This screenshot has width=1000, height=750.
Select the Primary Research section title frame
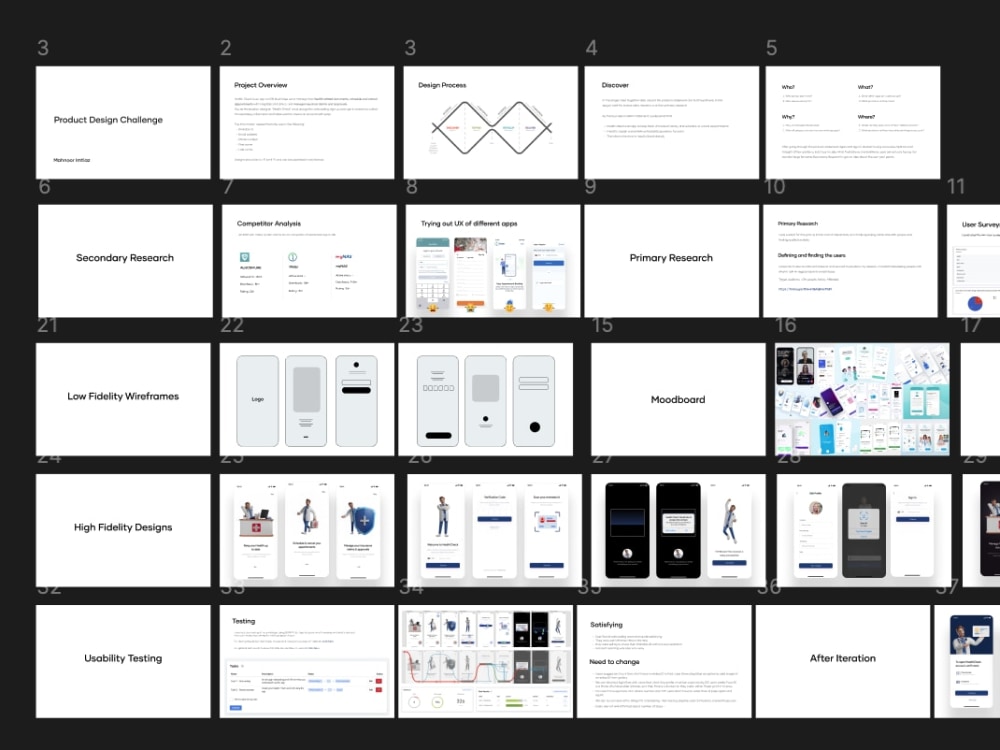pyautogui.click(x=672, y=261)
